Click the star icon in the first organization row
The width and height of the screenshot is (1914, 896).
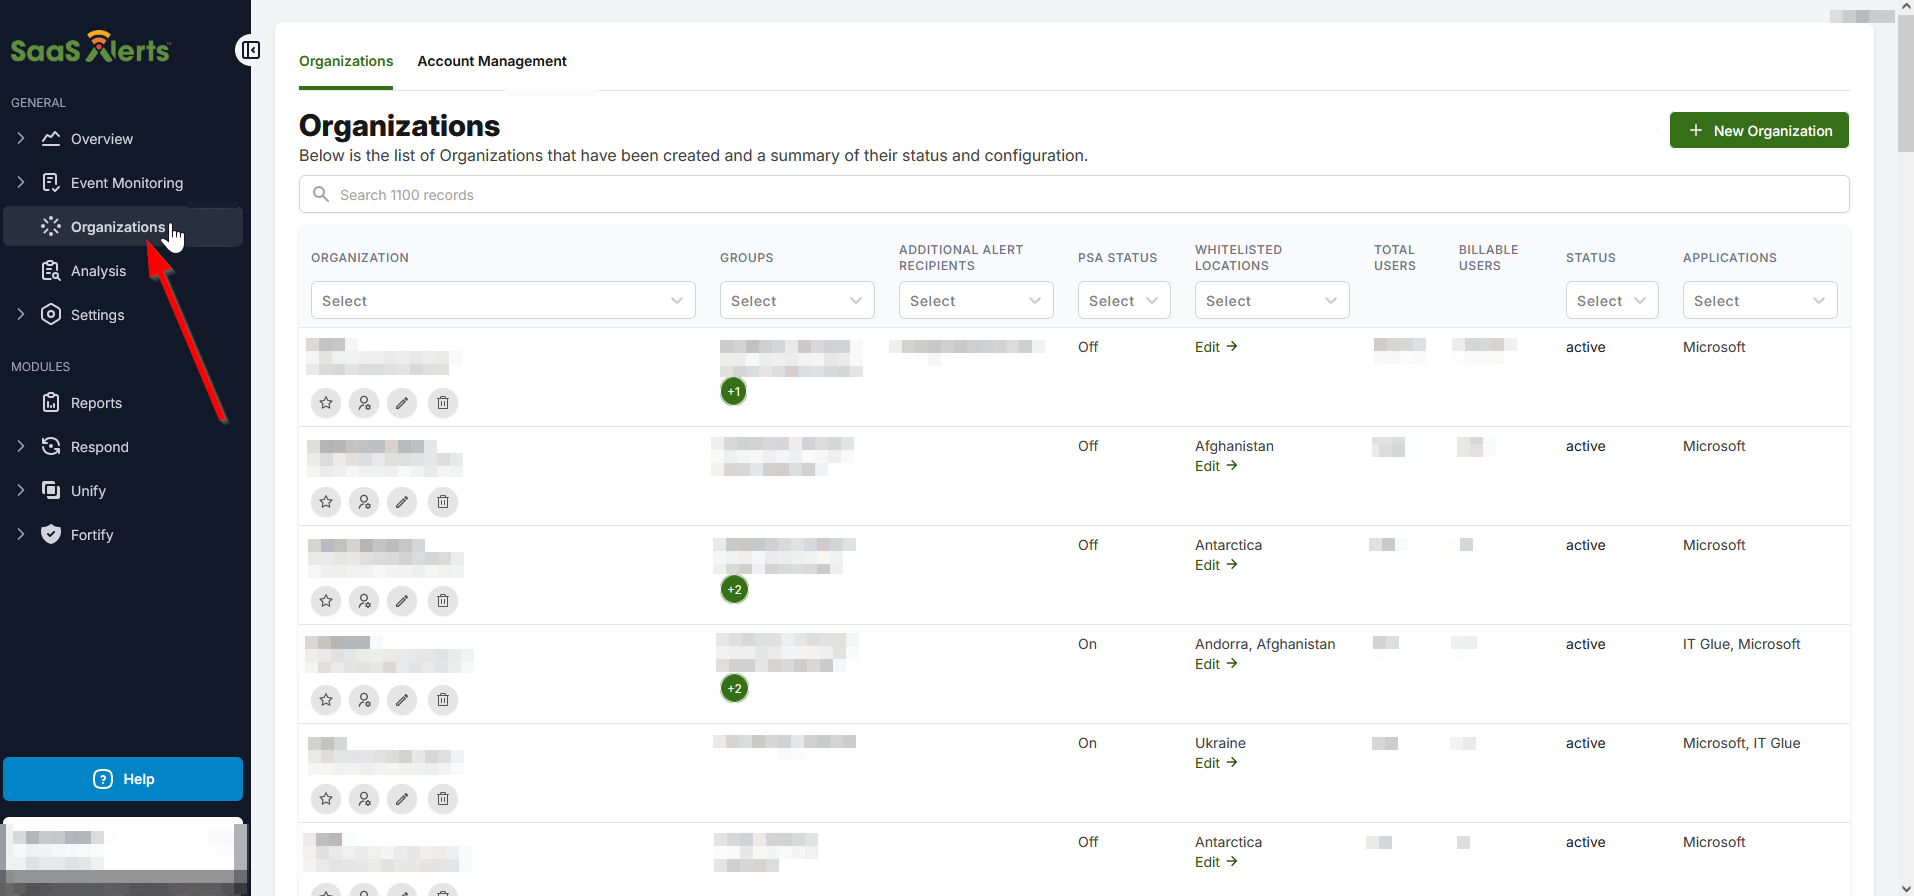326,403
